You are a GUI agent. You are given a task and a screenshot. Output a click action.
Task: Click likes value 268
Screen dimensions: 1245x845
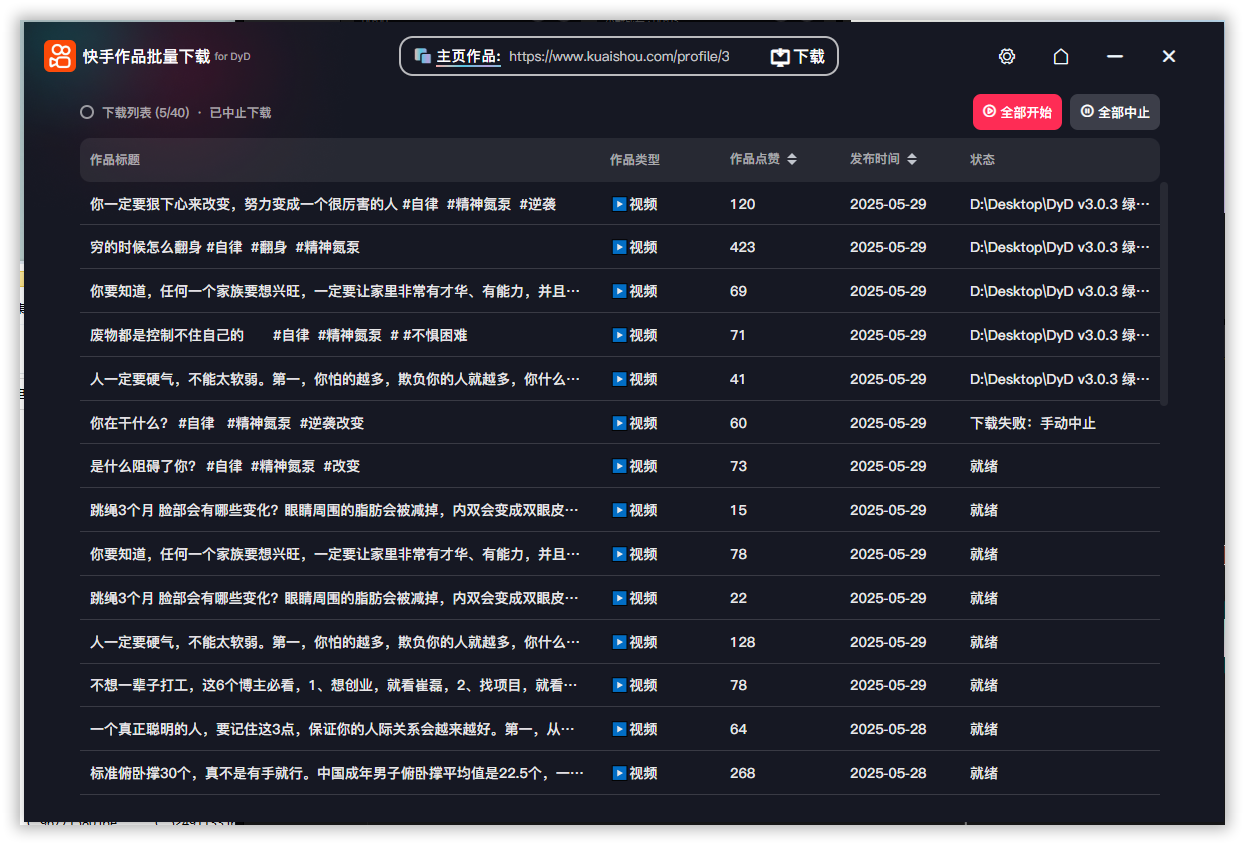pyautogui.click(x=742, y=773)
